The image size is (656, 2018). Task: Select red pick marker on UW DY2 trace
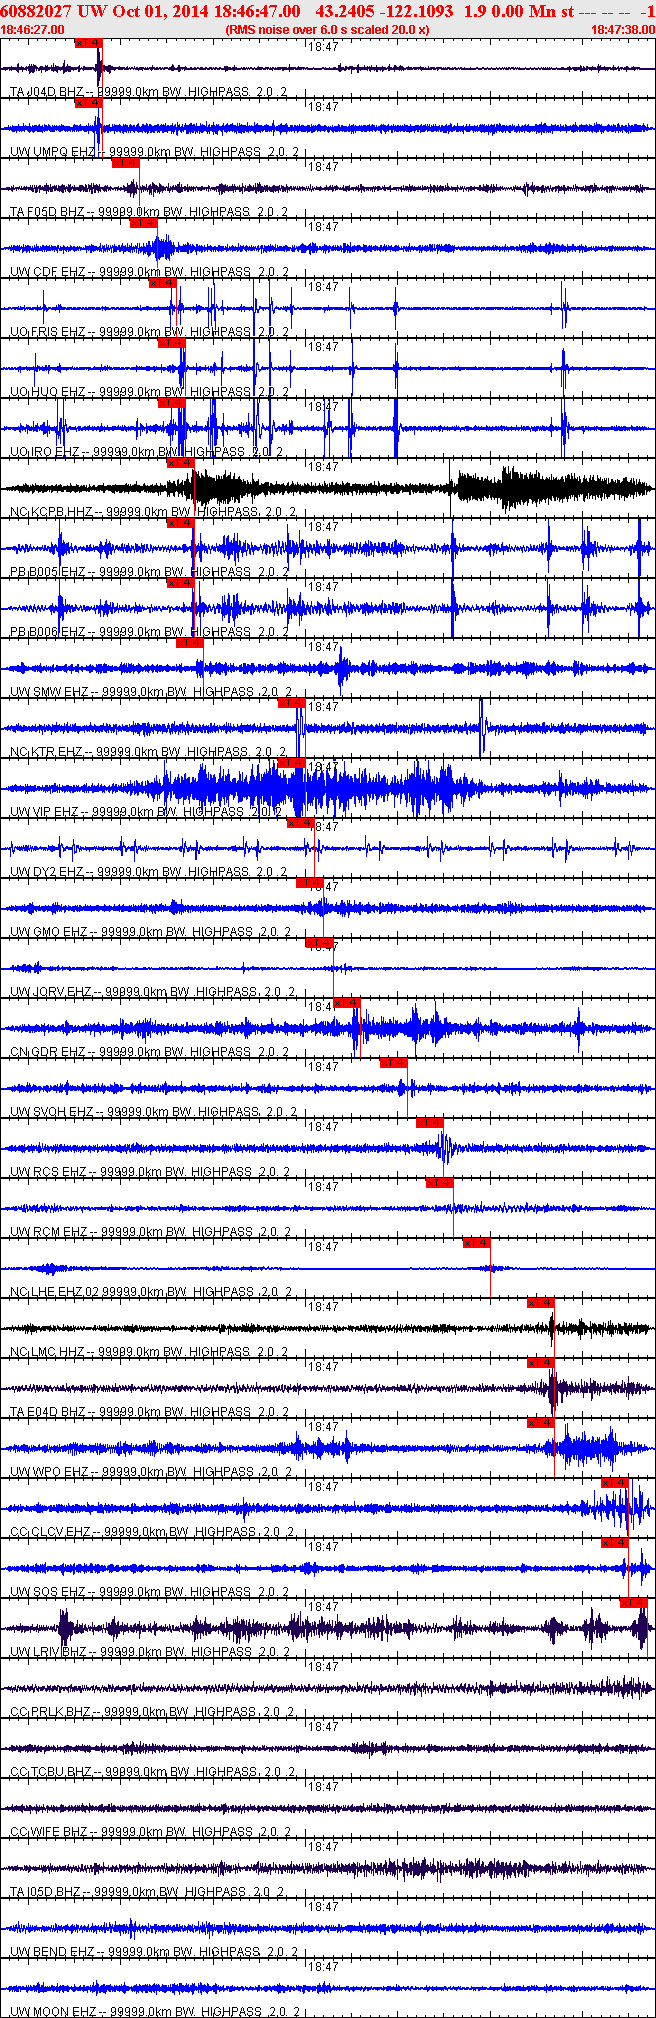pyautogui.click(x=300, y=823)
